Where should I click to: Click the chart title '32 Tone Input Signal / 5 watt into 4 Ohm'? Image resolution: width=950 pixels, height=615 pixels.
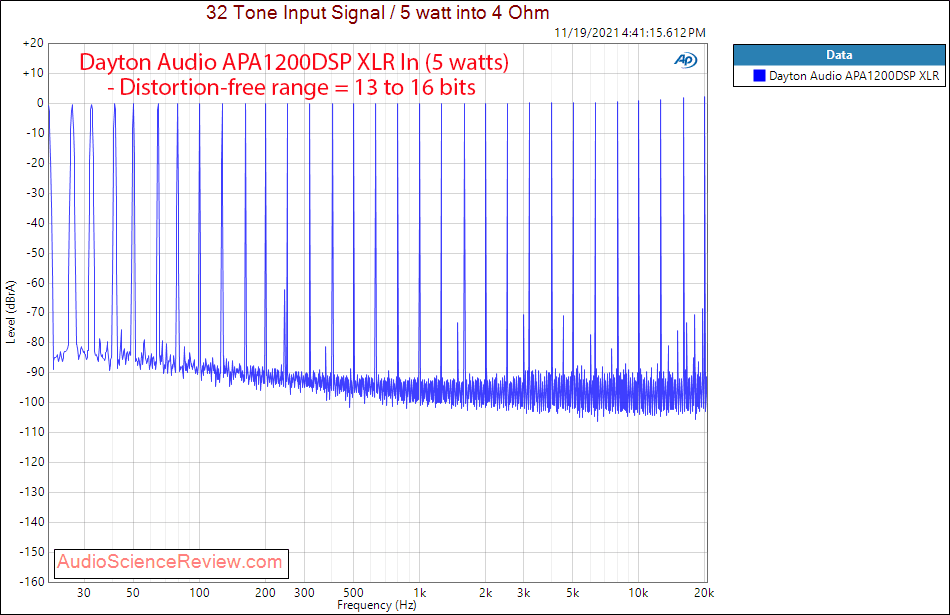(x=377, y=13)
